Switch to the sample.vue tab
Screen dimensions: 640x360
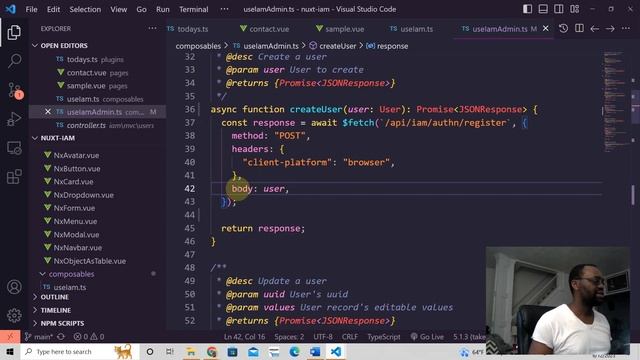(340, 29)
